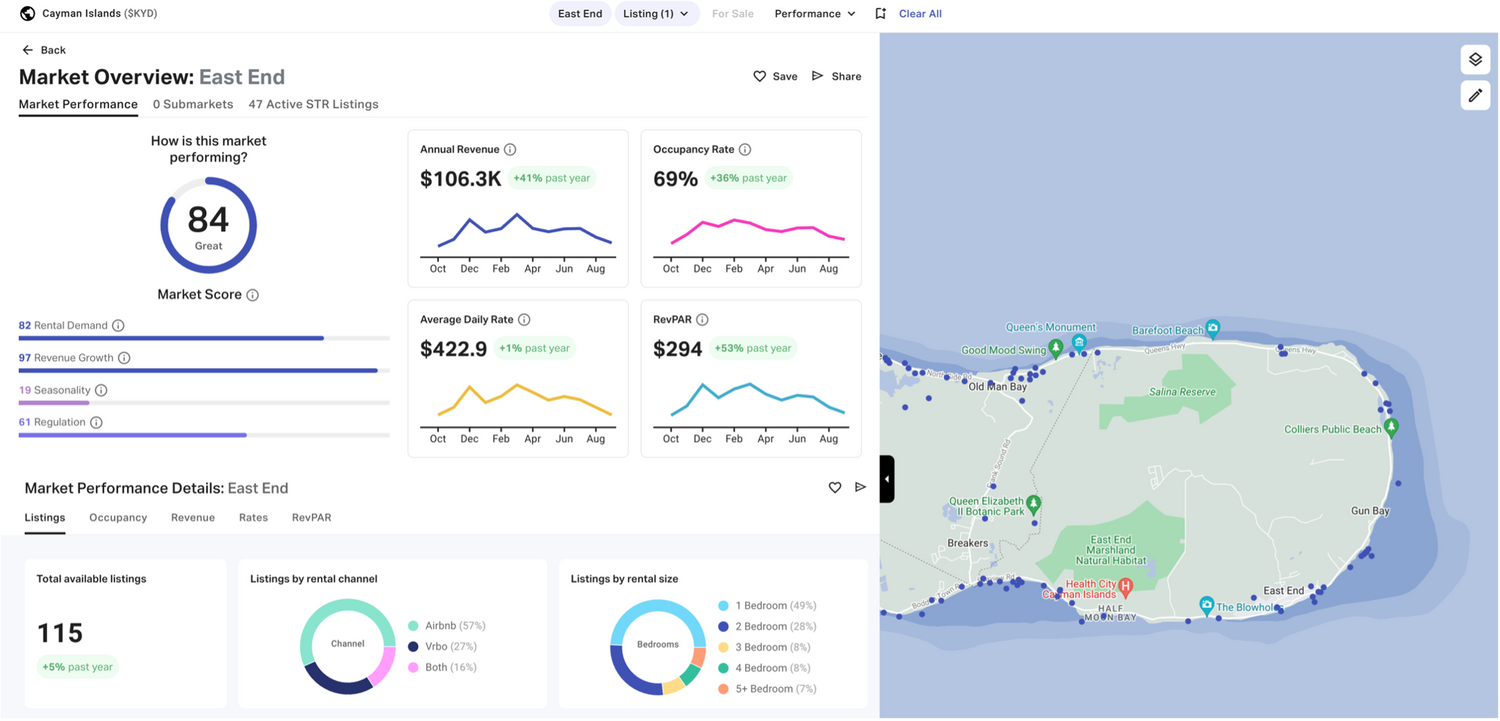Open the Performance dropdown
Screen dimensions: 1500x721
click(x=813, y=13)
